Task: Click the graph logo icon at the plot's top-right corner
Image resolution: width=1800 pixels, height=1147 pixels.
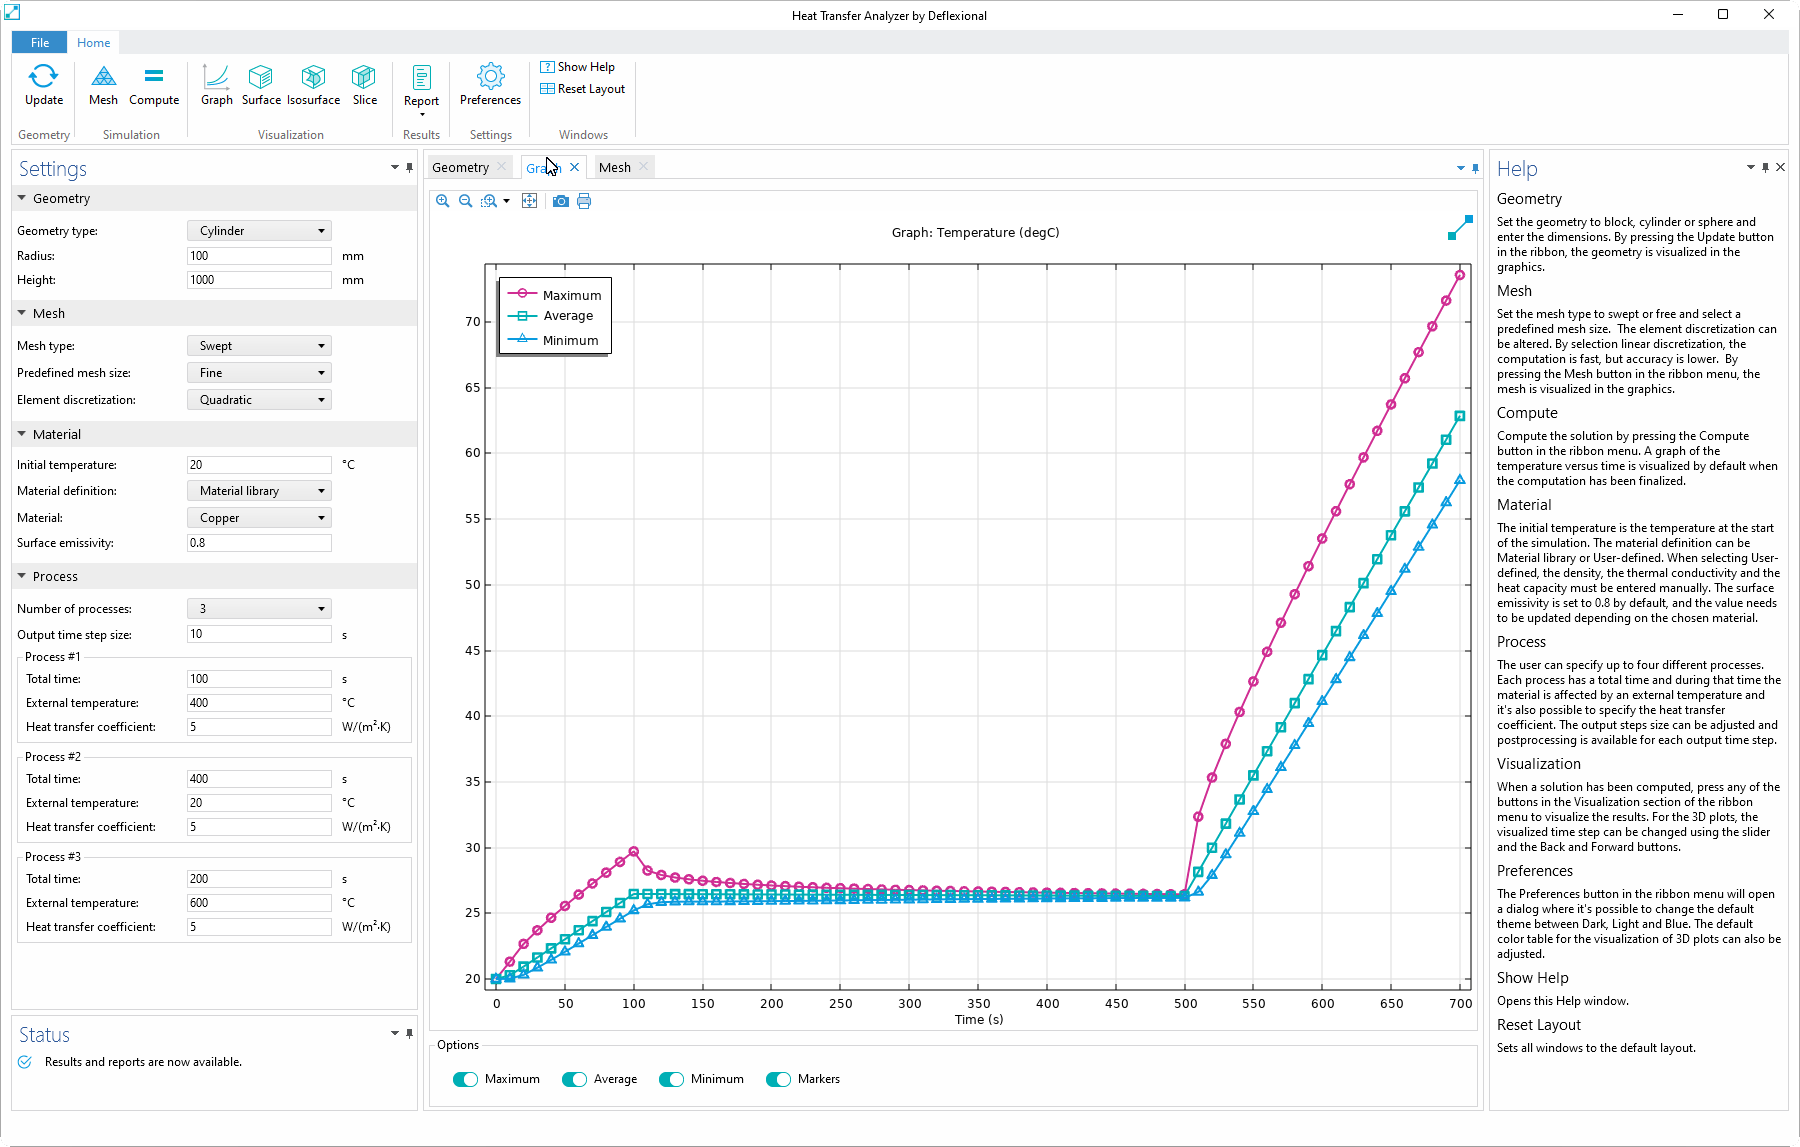Action: pos(1460,227)
